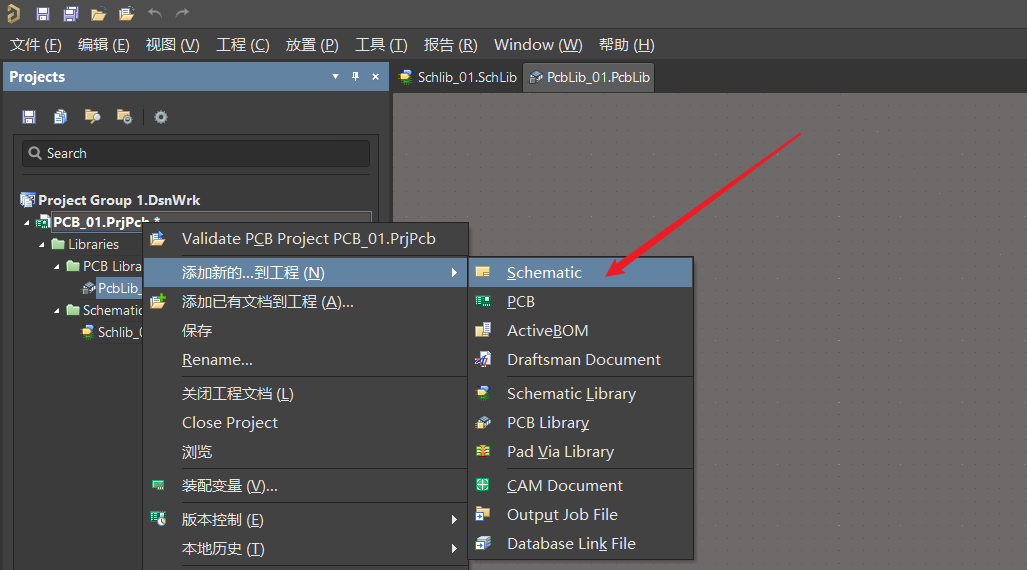Image resolution: width=1027 pixels, height=570 pixels.
Task: Expand 本地历史 (T) submenu
Action: (x=306, y=549)
